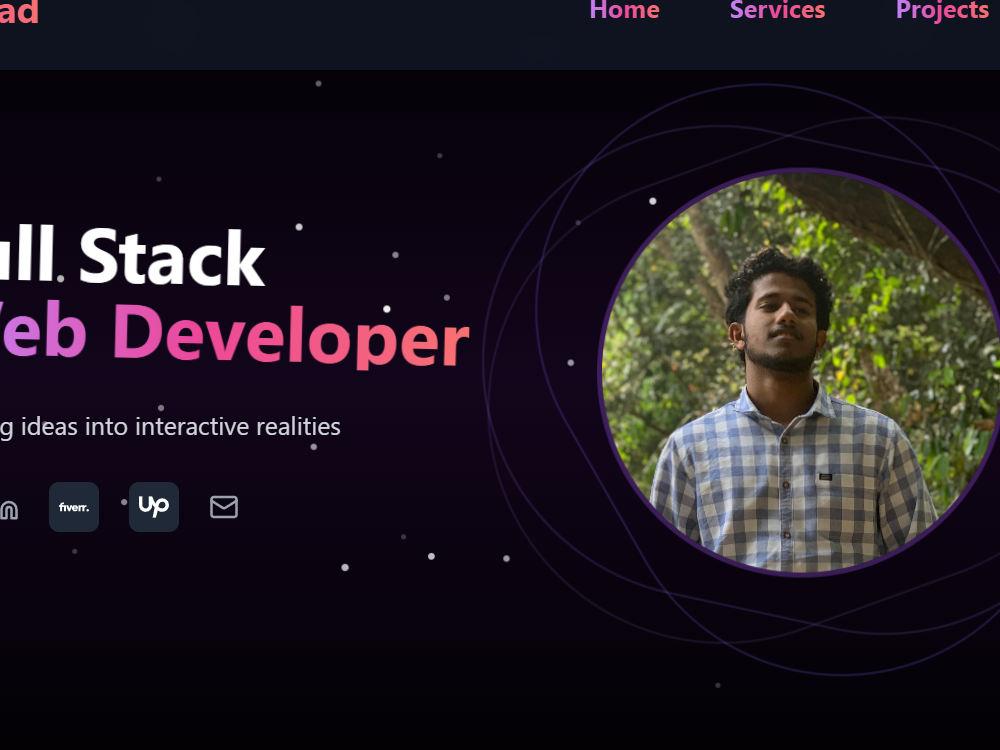Click the 'ideas into interactive realities' tagline
The image size is (1000, 750).
(x=180, y=427)
